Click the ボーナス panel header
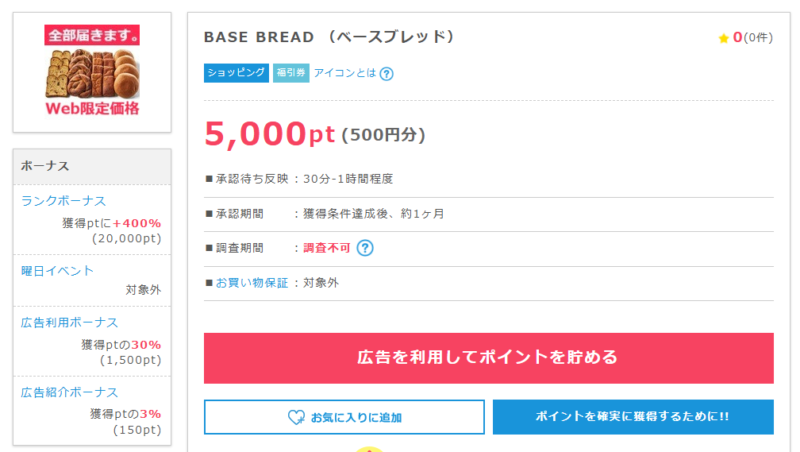This screenshot has height=452, width=800. (92, 166)
